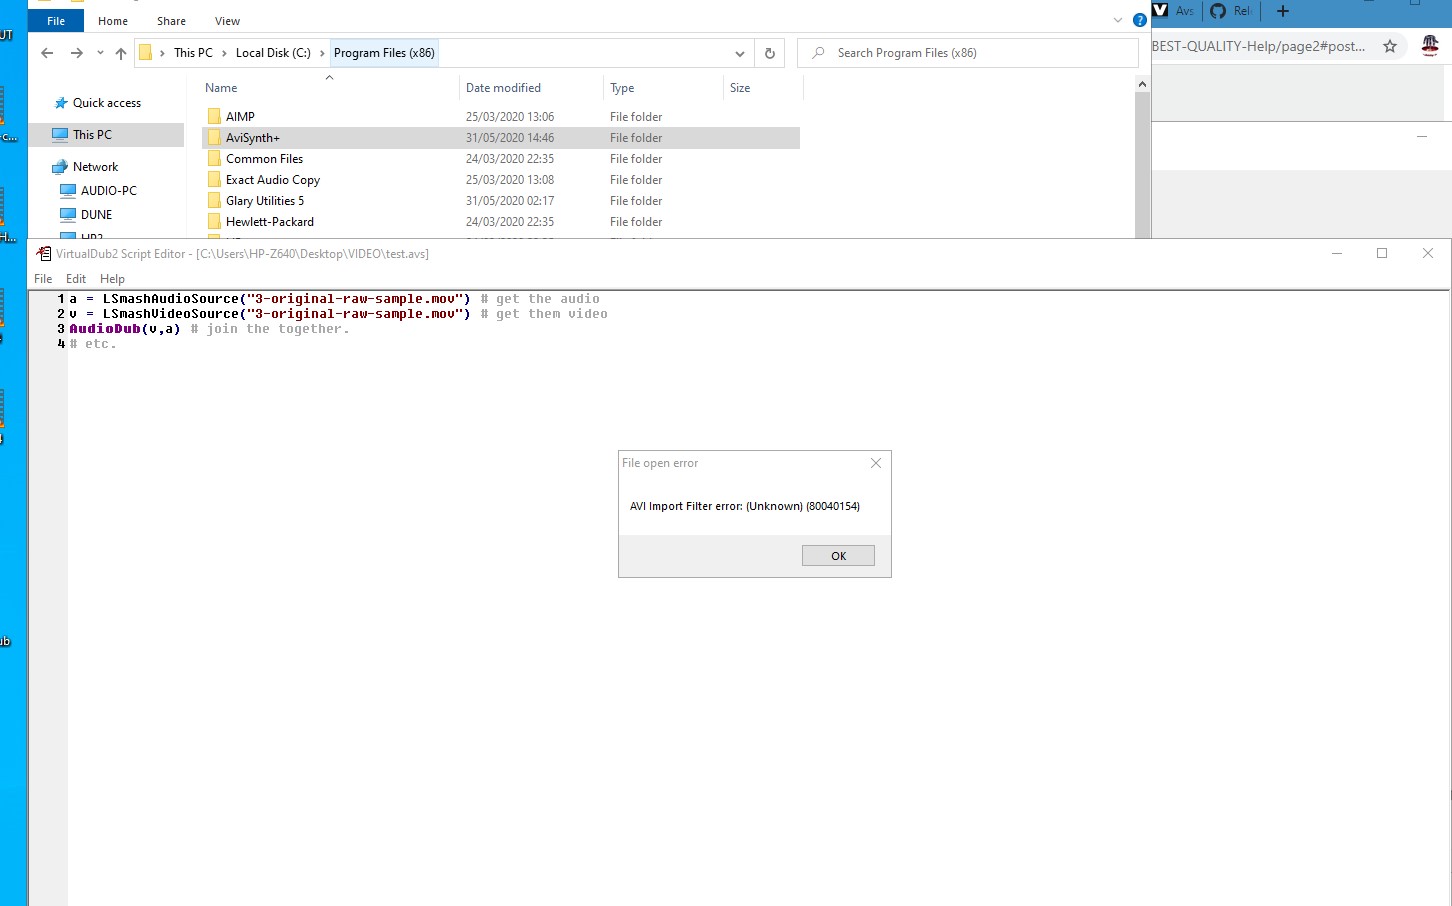
Task: Open the Script Editor Edit menu
Action: click(x=76, y=279)
